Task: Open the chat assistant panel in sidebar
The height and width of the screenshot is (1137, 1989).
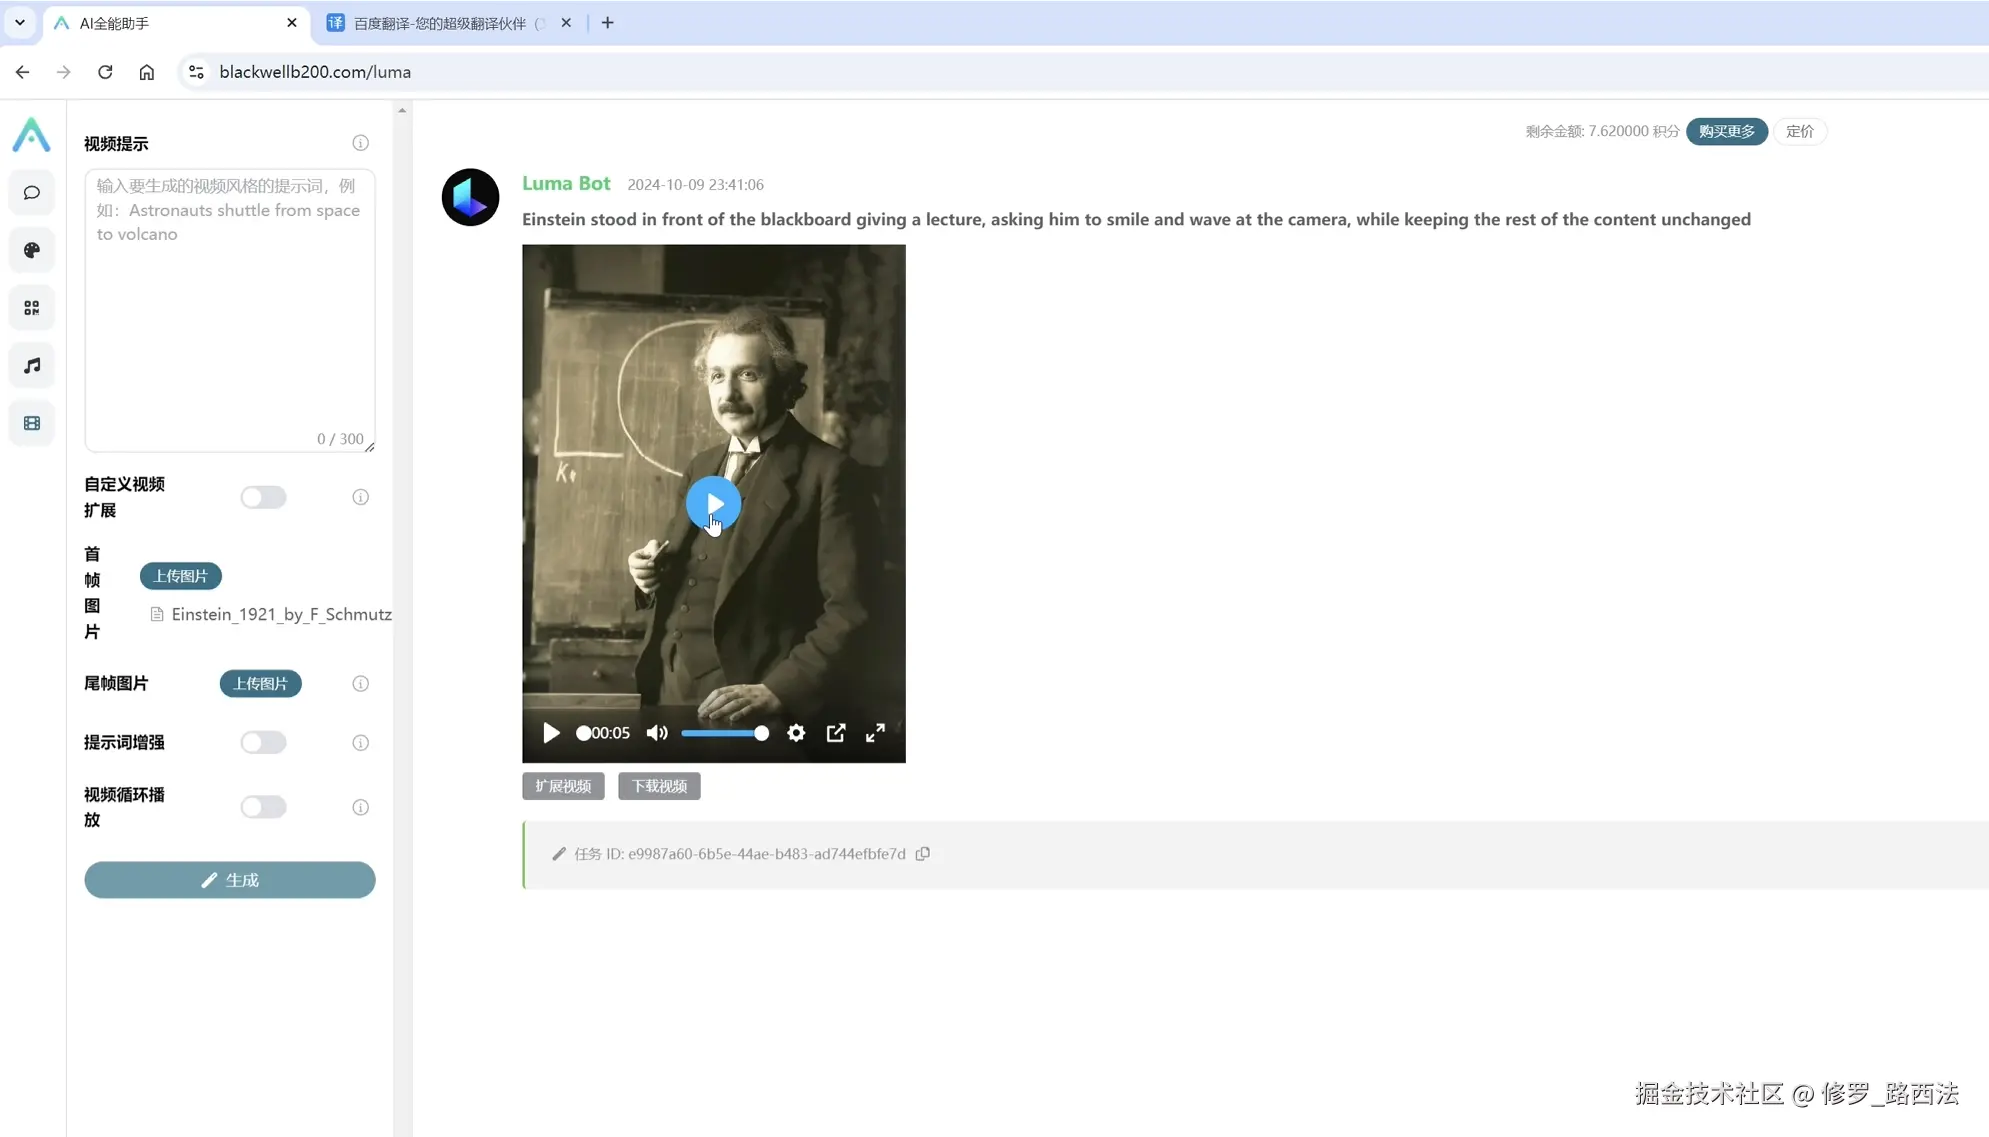Action: [31, 193]
